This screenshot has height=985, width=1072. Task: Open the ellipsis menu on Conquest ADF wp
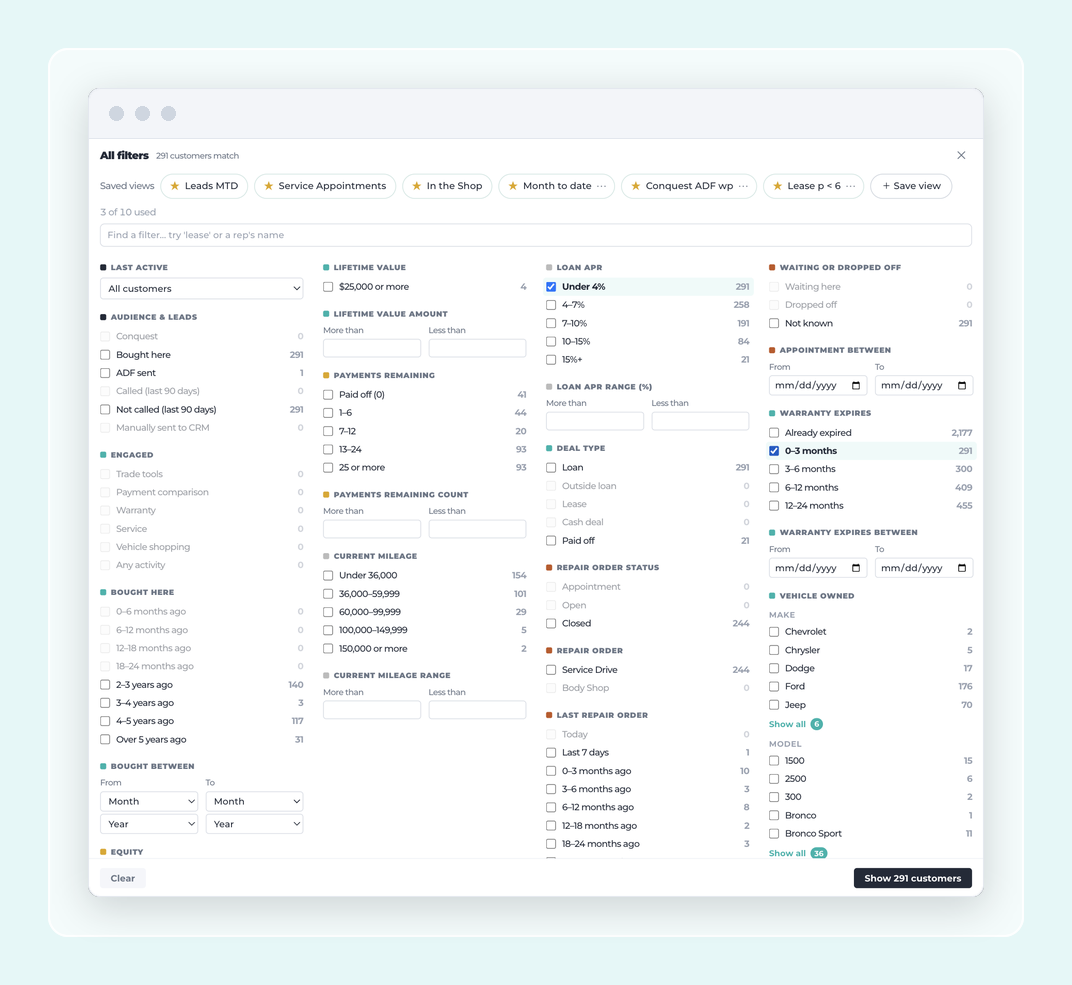[x=743, y=186]
